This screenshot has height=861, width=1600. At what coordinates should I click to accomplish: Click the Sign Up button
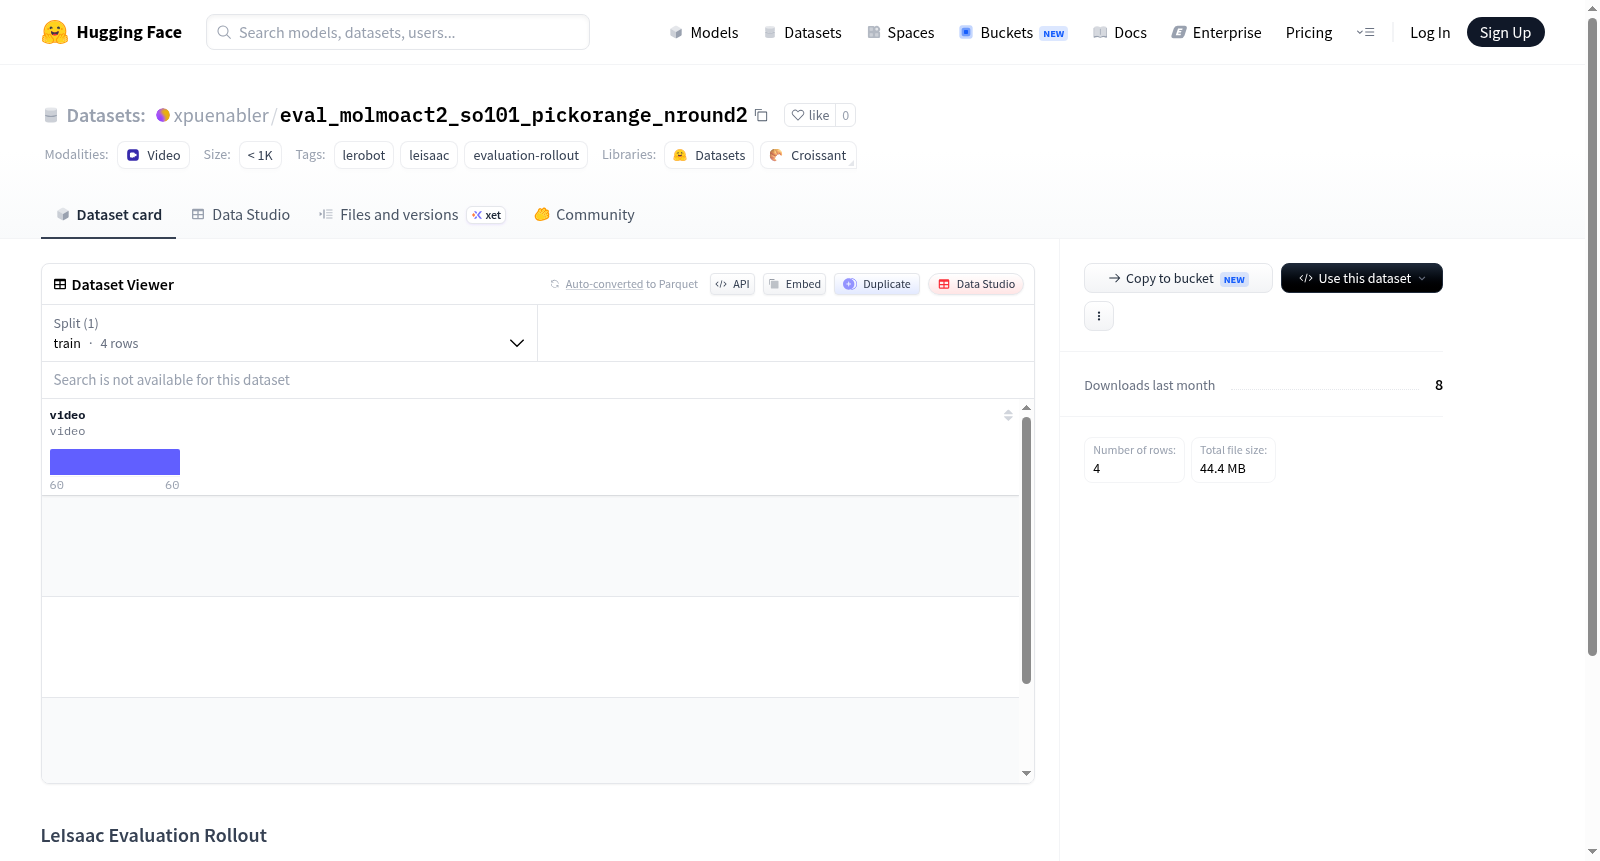[x=1505, y=32]
